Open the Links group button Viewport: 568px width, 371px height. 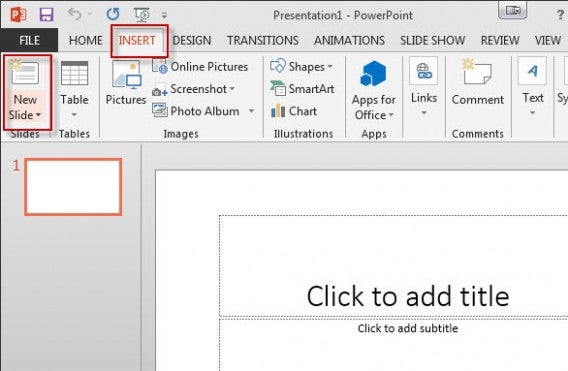pos(424,87)
